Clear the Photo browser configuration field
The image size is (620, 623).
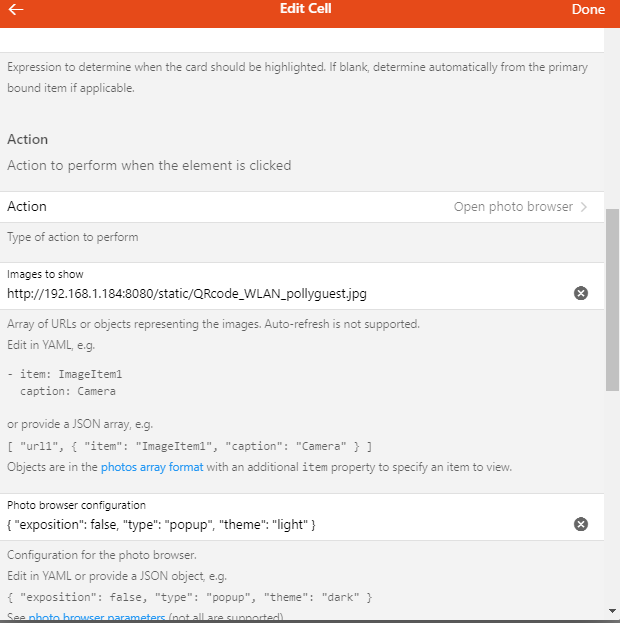pos(581,524)
